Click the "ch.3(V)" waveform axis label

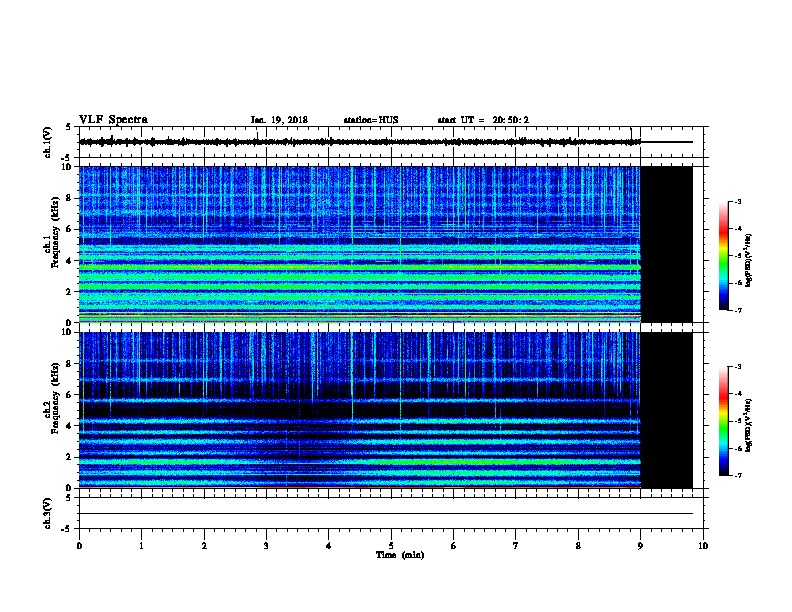(x=47, y=513)
